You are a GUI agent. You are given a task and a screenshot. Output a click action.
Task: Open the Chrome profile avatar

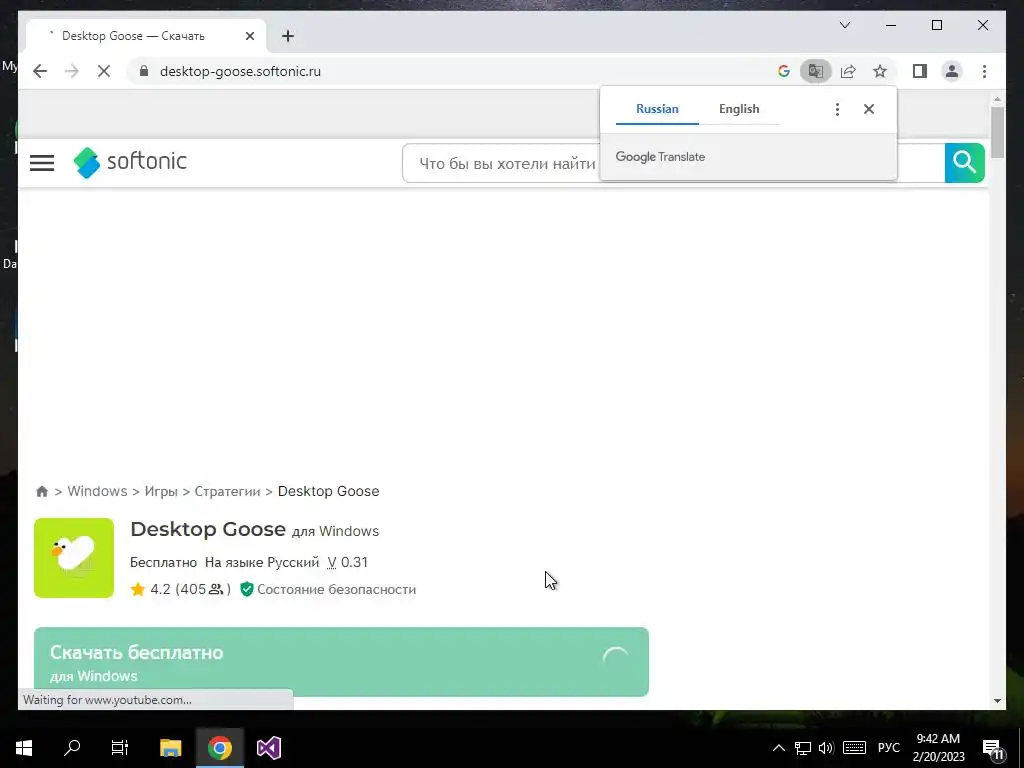[x=952, y=71]
